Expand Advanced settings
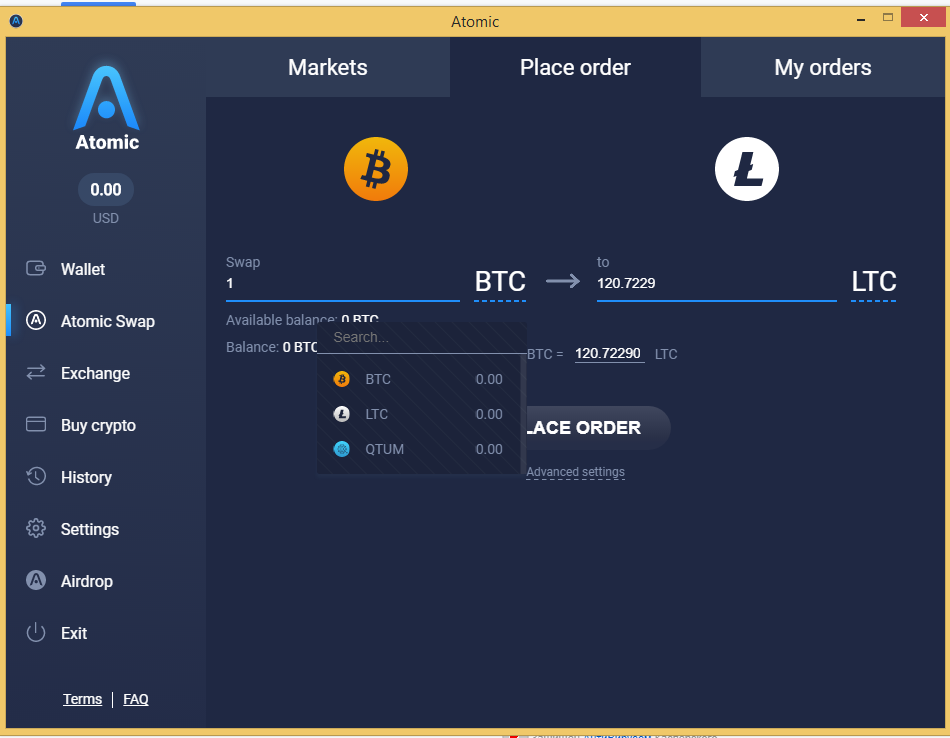Image resolution: width=950 pixels, height=738 pixels. coord(575,472)
